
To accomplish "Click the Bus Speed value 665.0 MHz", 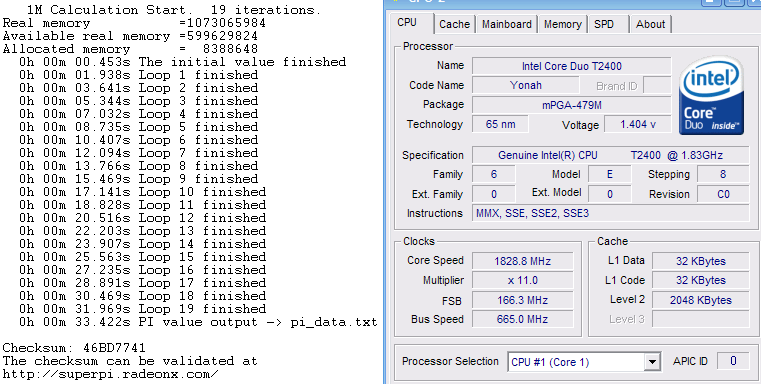I will [523, 319].
